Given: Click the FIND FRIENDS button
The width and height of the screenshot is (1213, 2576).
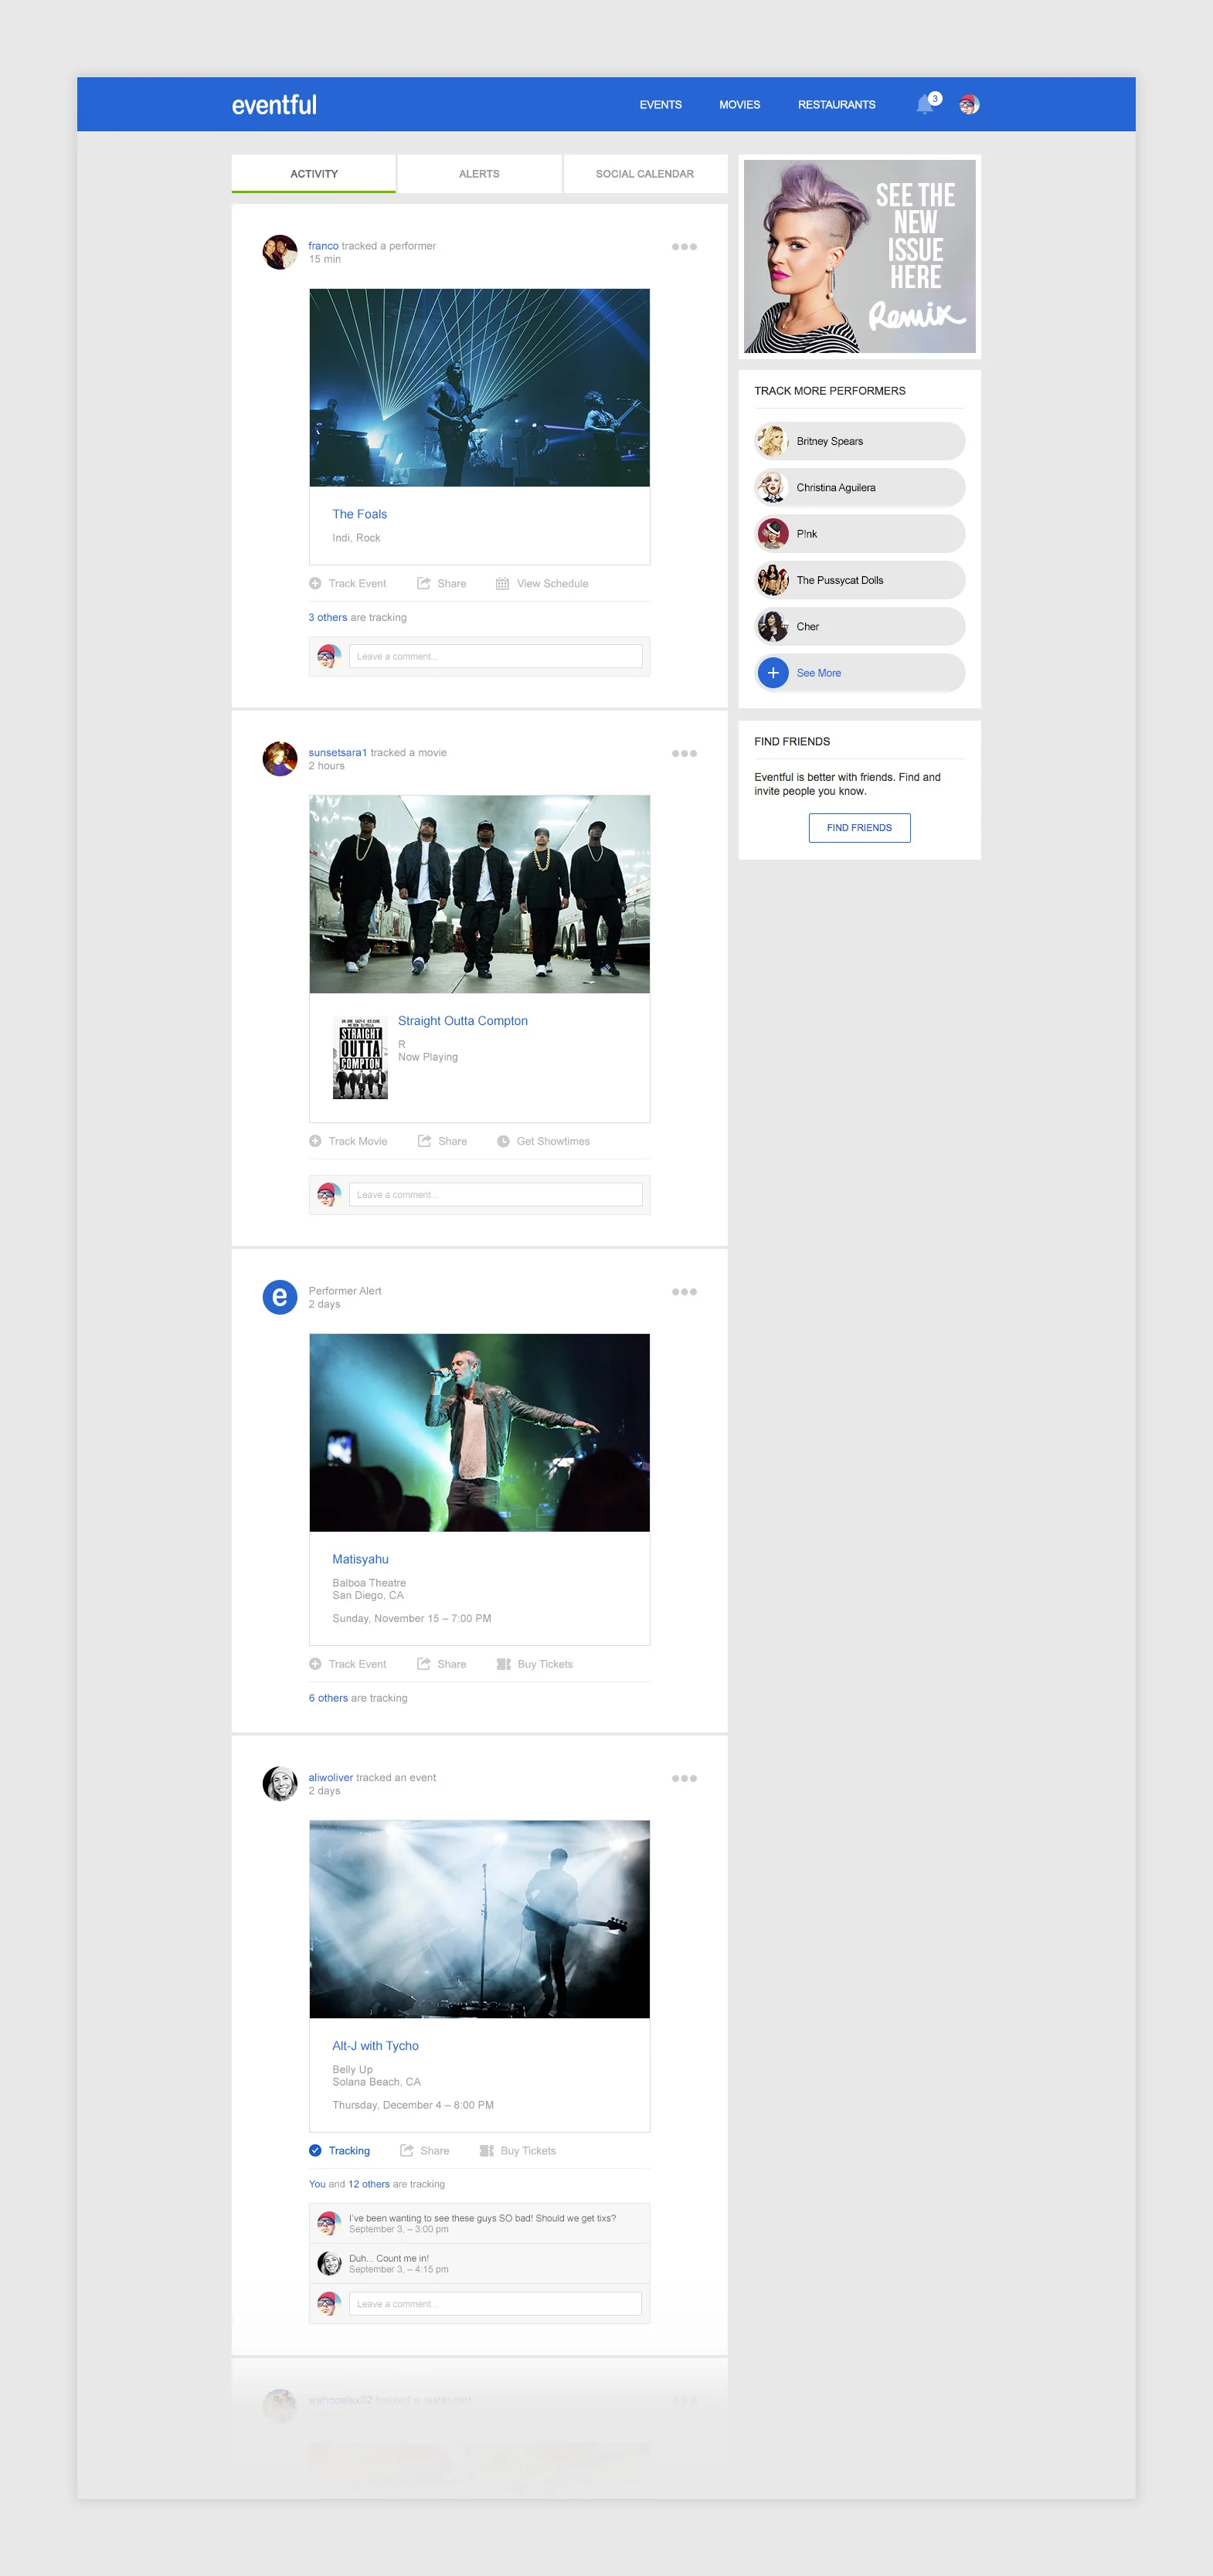Looking at the screenshot, I should click(x=859, y=828).
